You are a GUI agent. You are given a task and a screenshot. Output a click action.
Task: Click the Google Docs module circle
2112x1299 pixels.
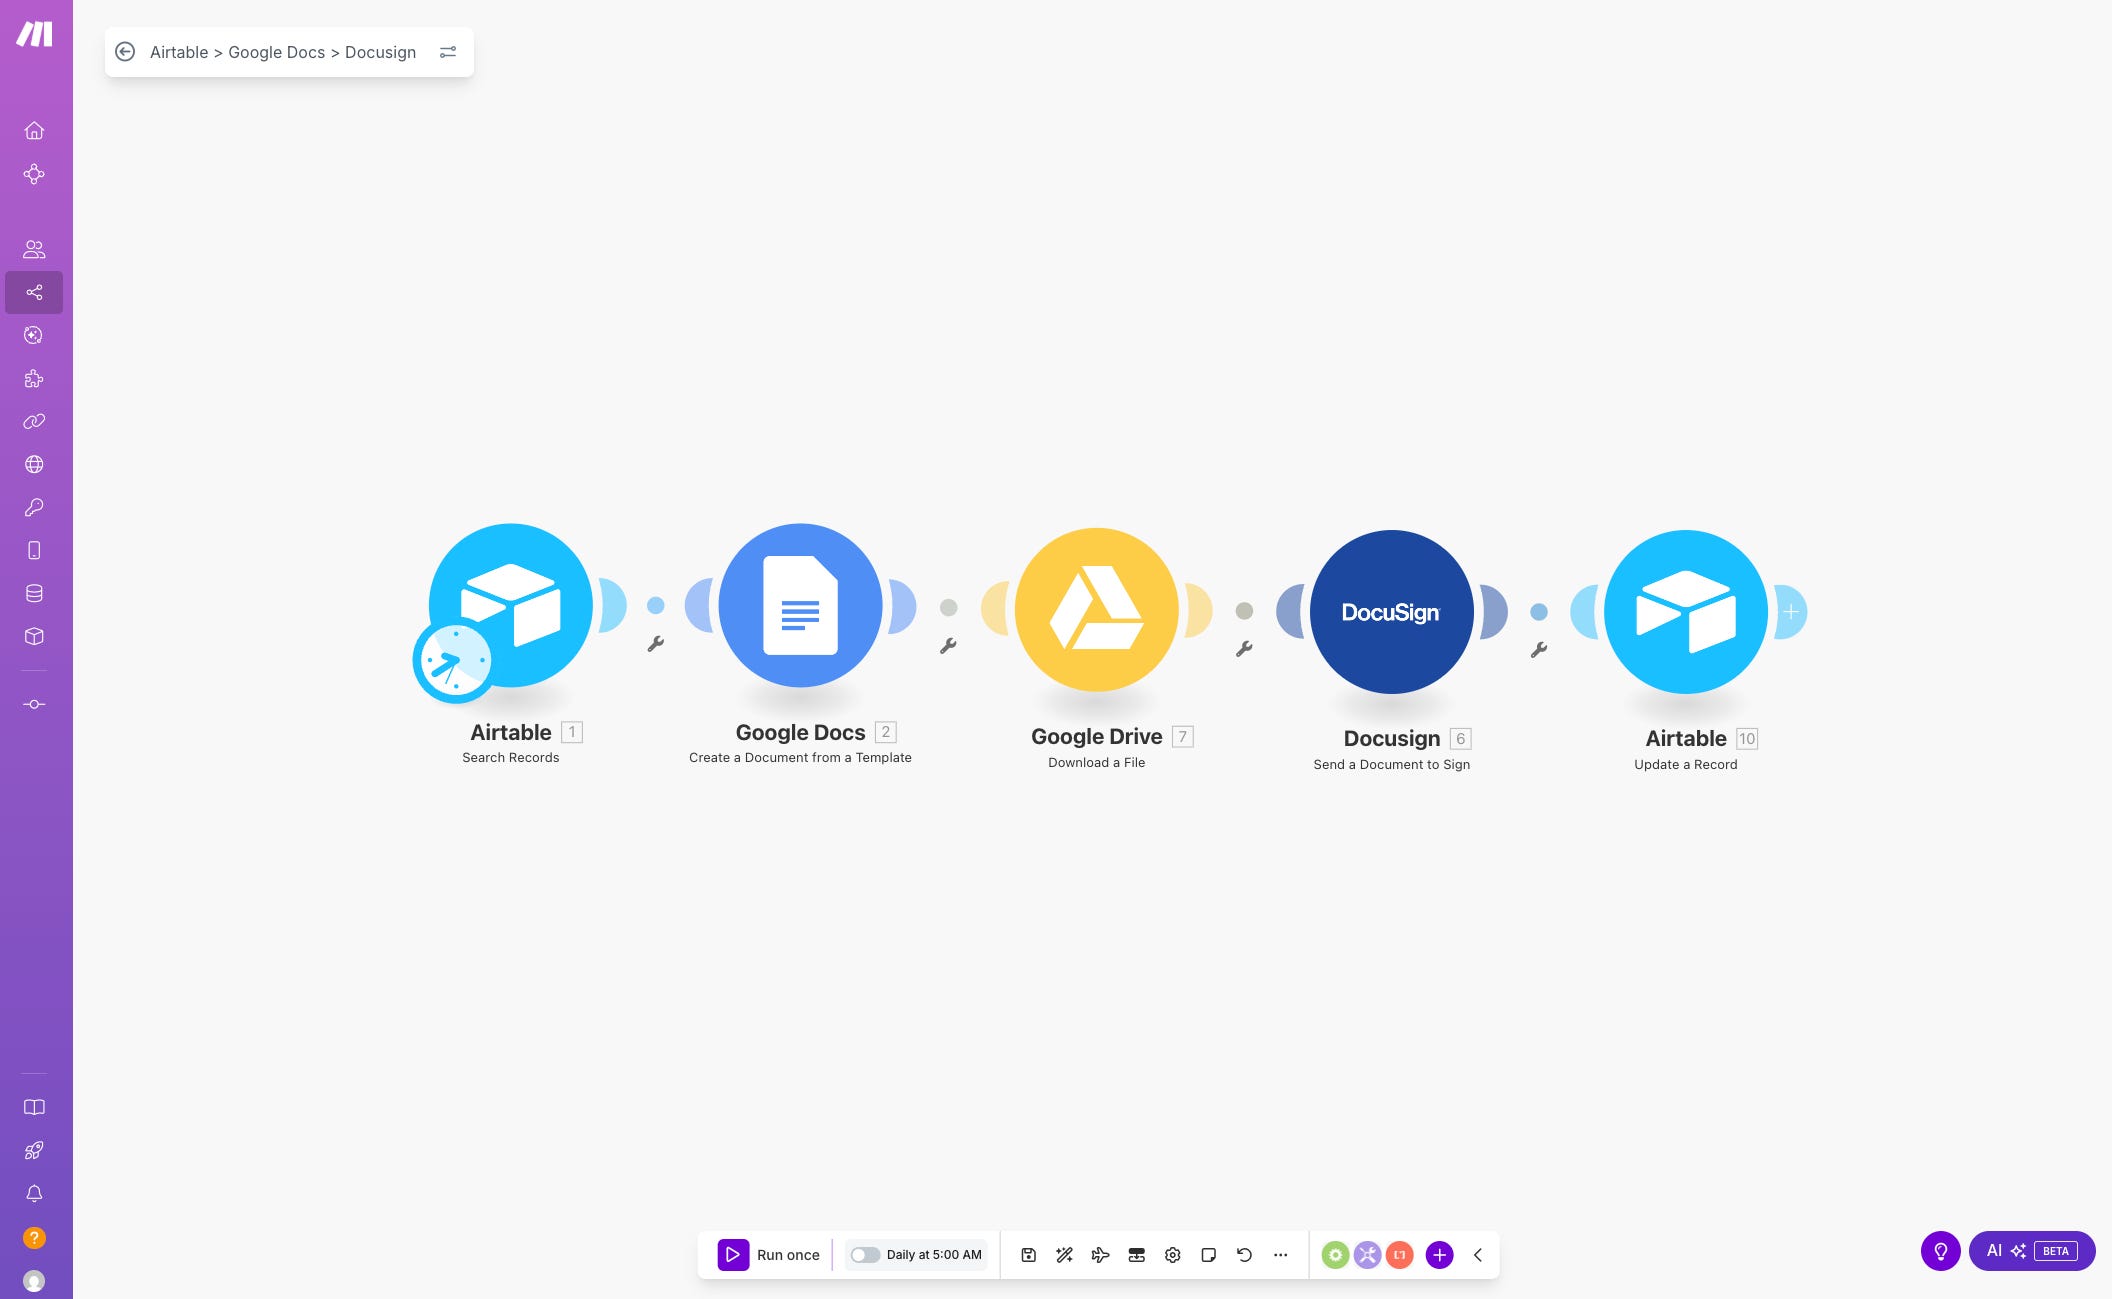(x=800, y=605)
